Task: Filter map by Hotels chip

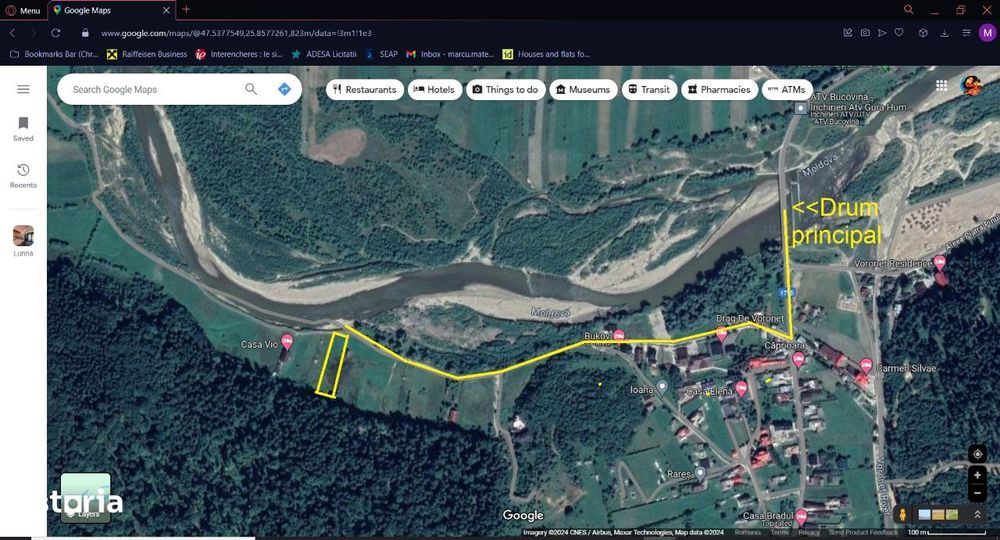Action: pos(434,89)
